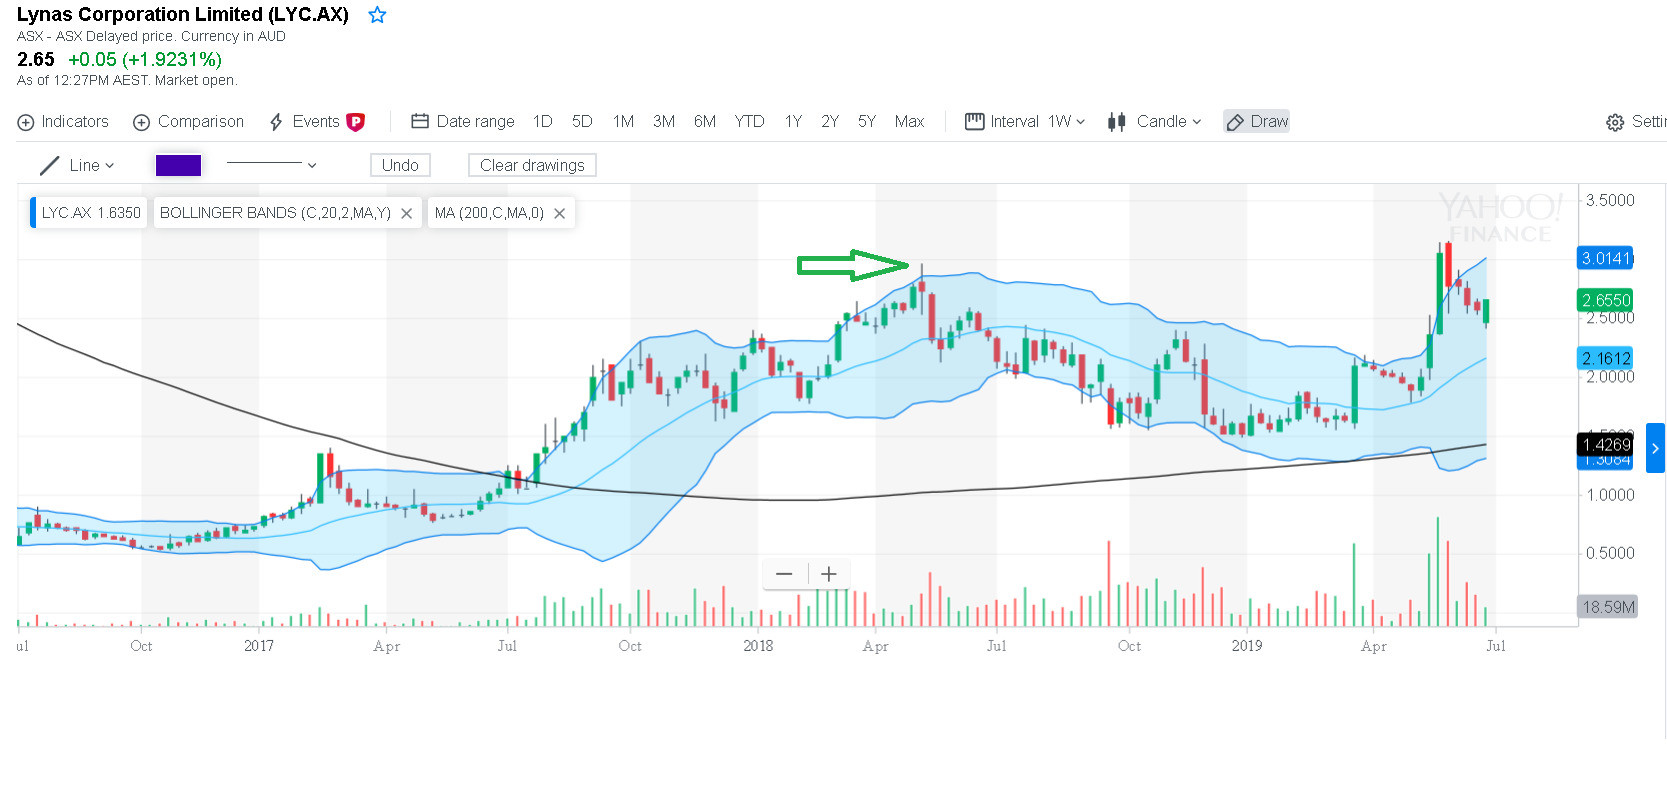
Task: Click the candlestick icon next to Candle
Action: (1117, 122)
